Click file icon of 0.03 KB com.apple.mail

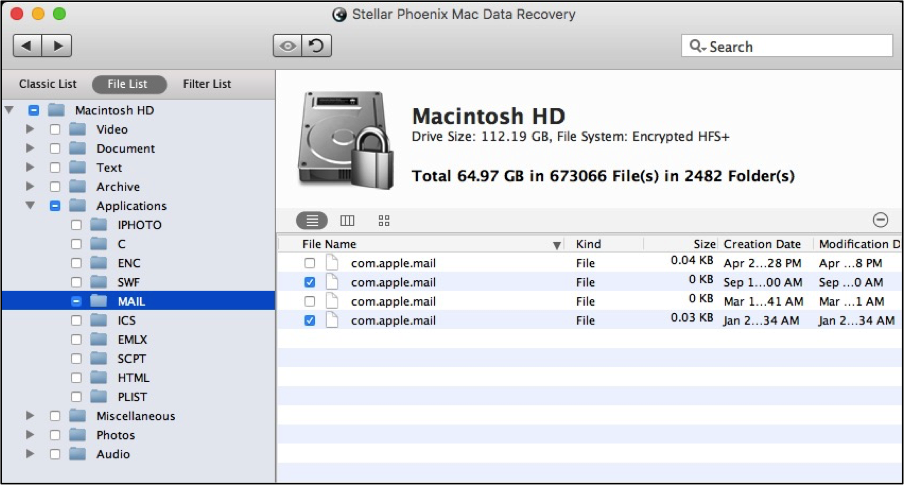(x=332, y=320)
